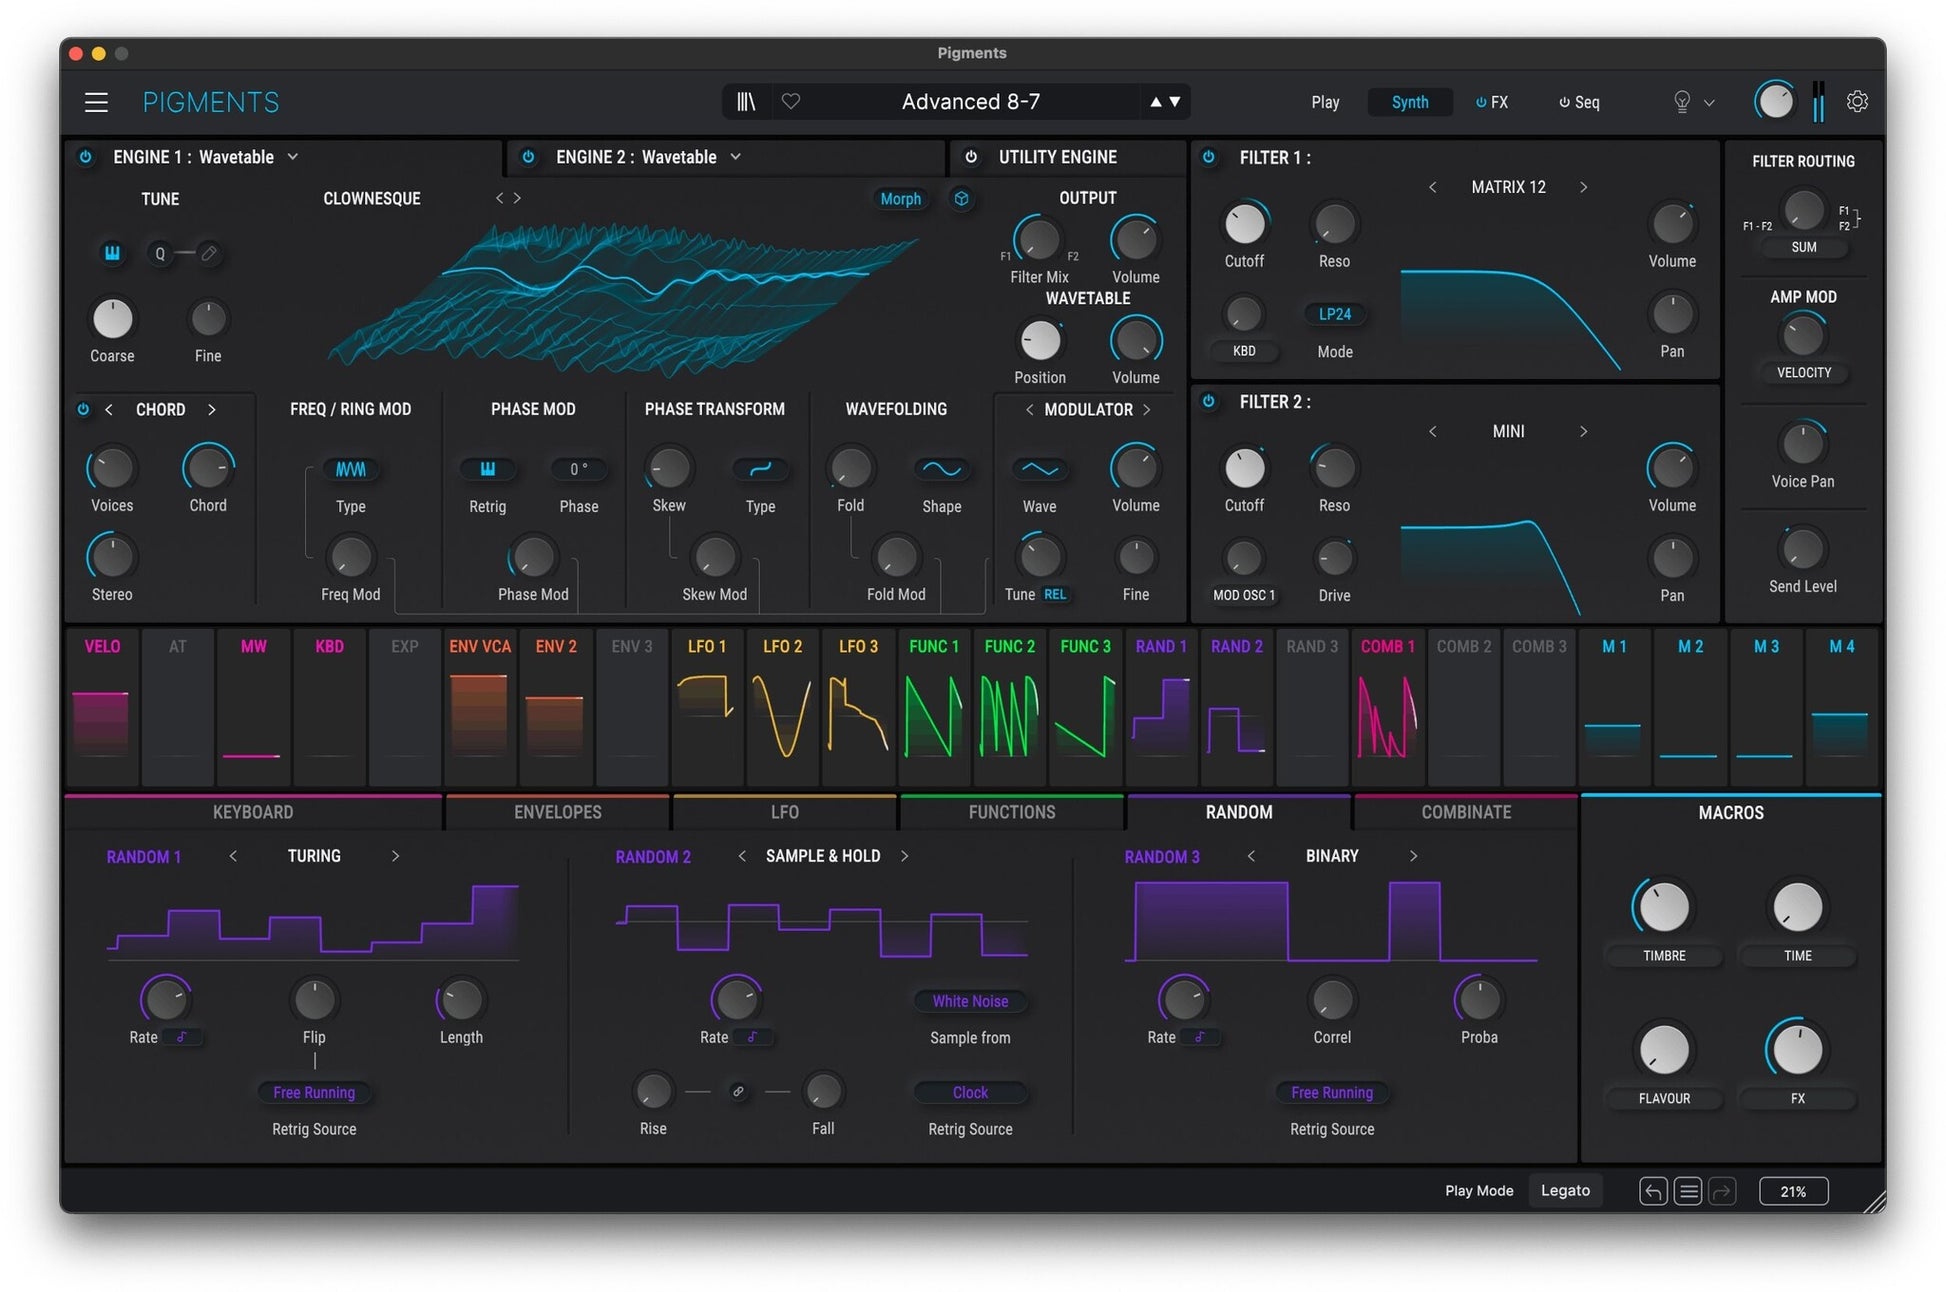
Task: Click the lightbulb sound design tips icon
Action: (x=1682, y=102)
